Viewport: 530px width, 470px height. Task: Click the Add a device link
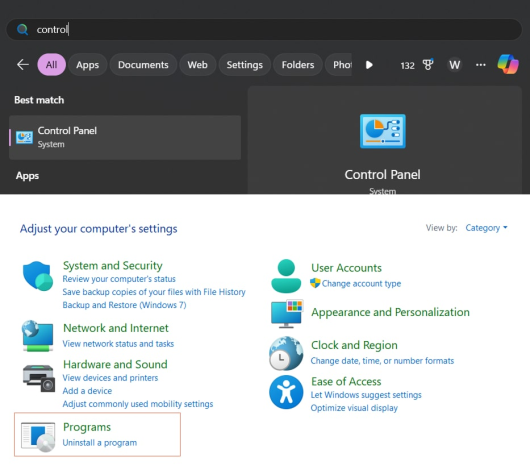tap(87, 391)
